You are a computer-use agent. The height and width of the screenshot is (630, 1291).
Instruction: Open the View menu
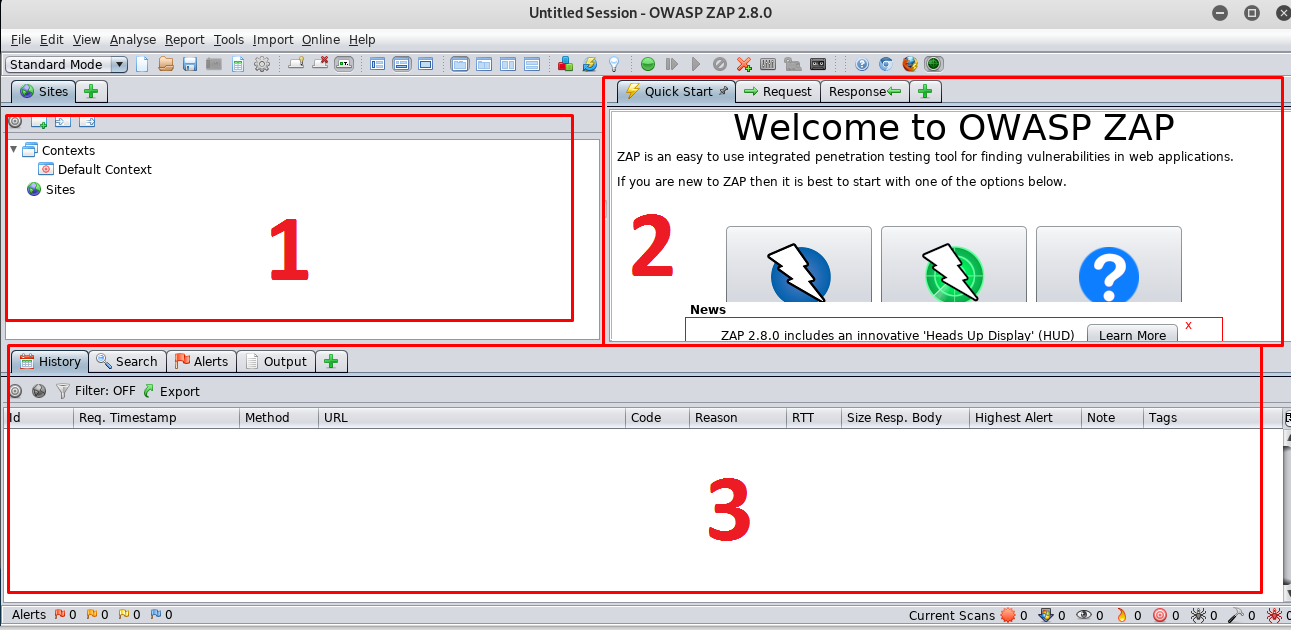pos(87,39)
